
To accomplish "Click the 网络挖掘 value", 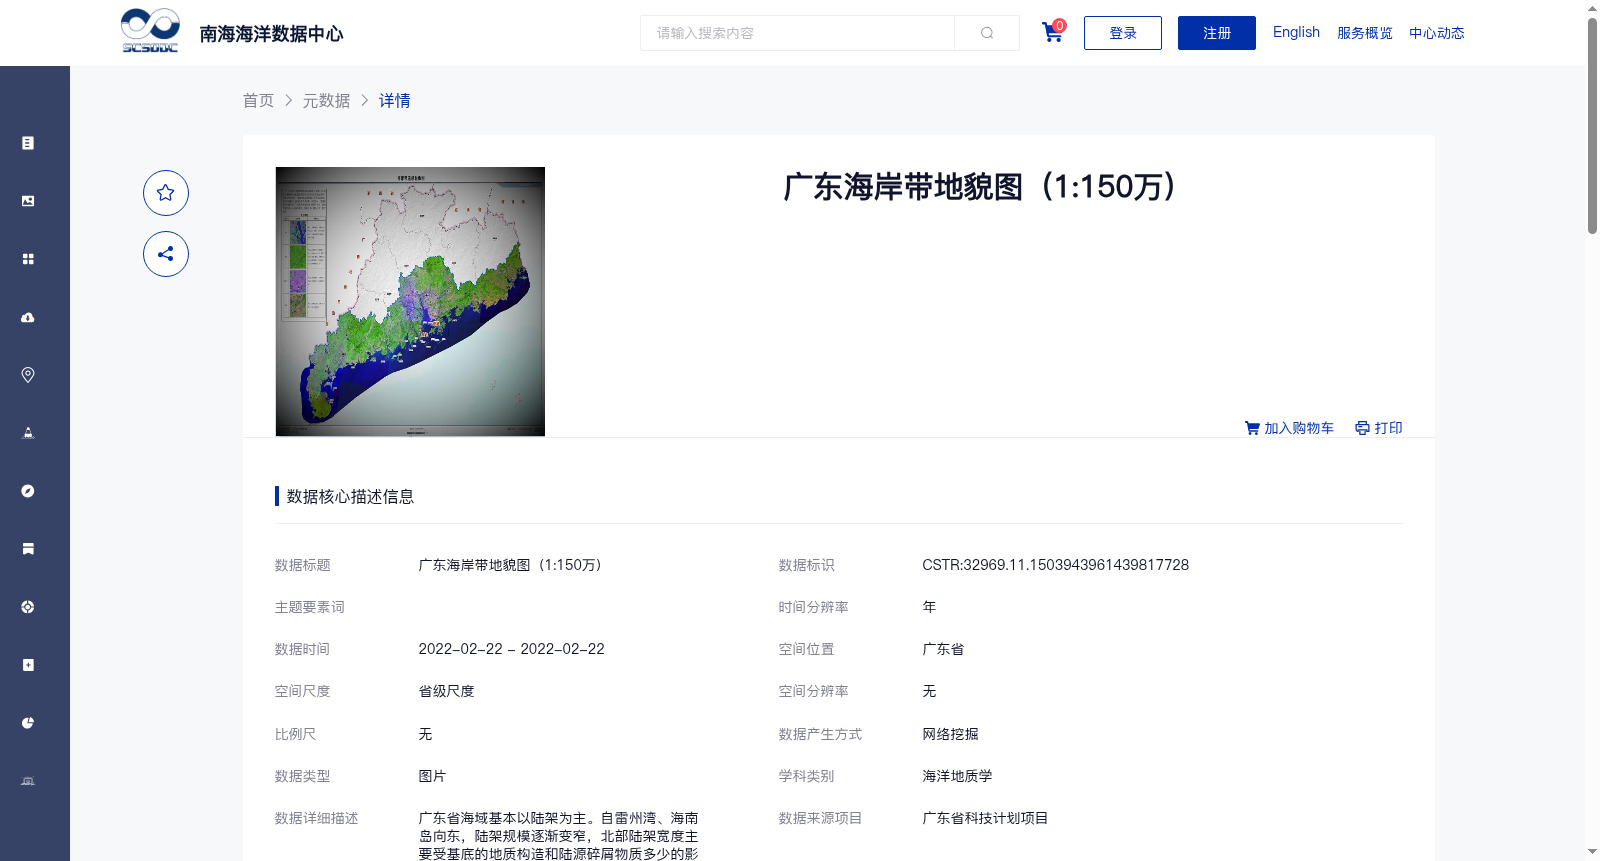I will (951, 734).
